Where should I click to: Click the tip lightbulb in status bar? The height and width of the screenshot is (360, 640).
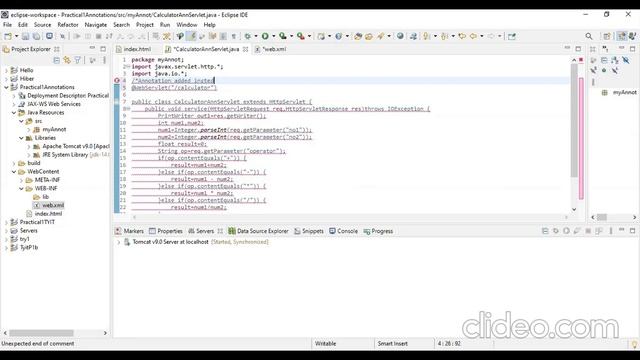(634, 344)
